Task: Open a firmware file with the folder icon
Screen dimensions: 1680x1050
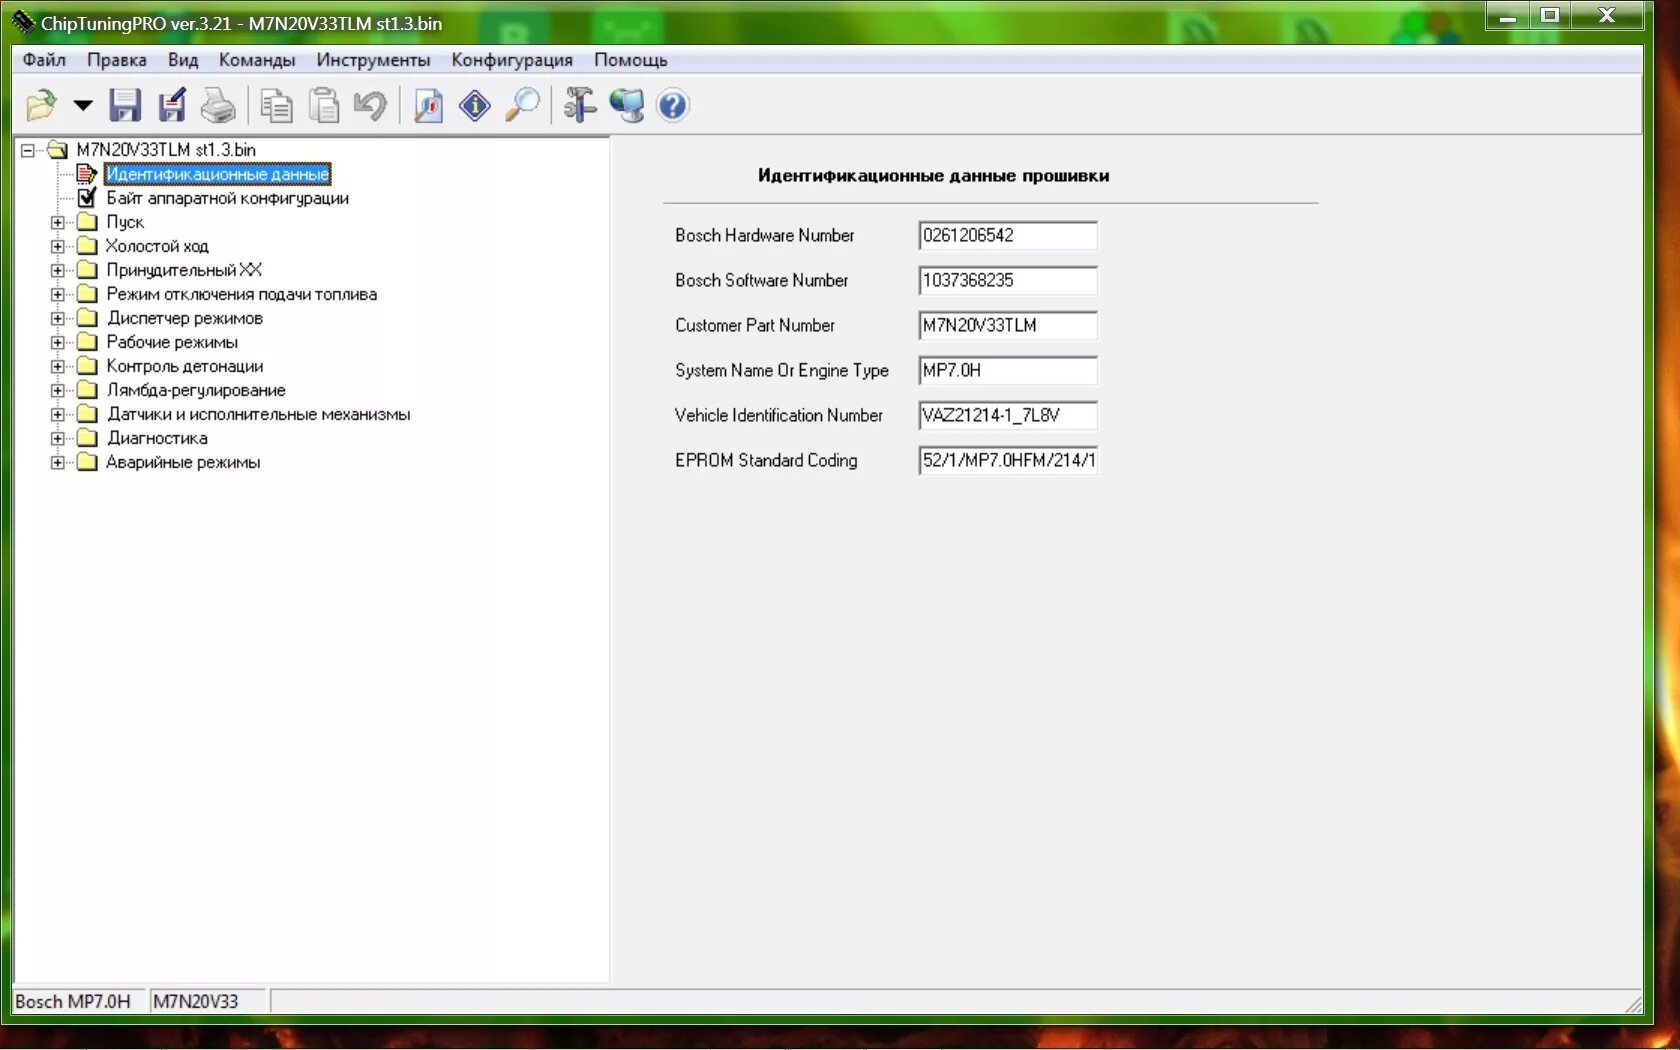Action: [41, 105]
